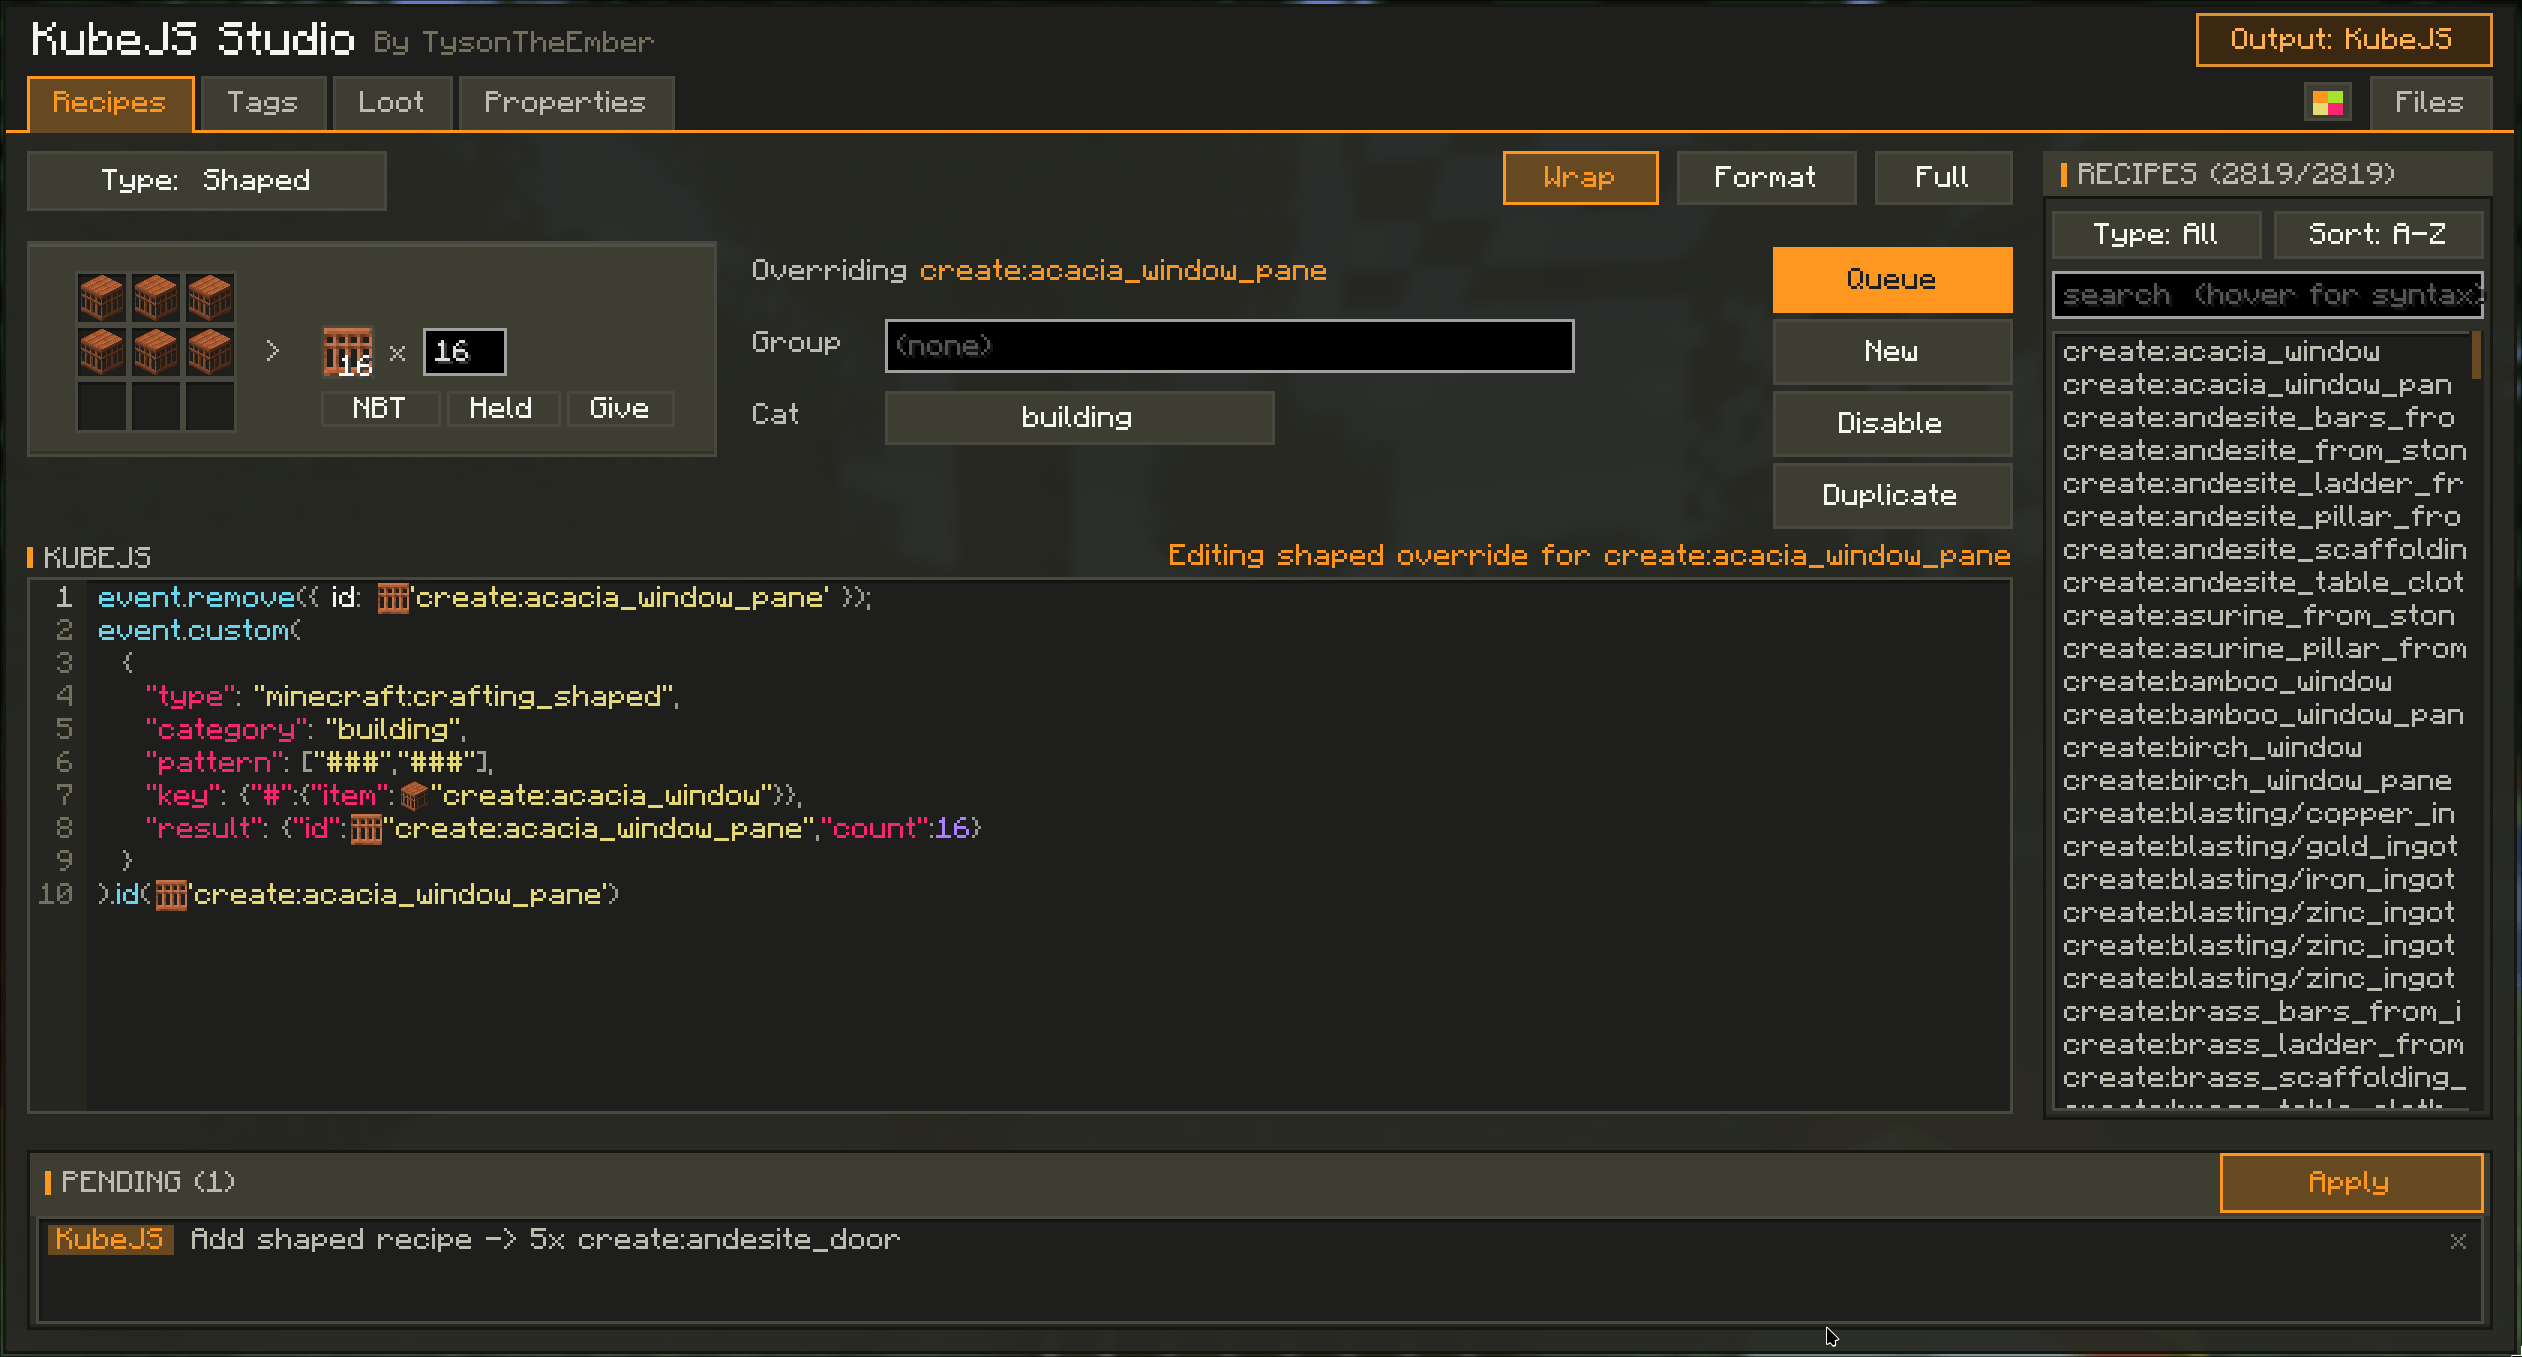Switch the Output: KubeJS mode
The image size is (2522, 1357).
click(2343, 40)
